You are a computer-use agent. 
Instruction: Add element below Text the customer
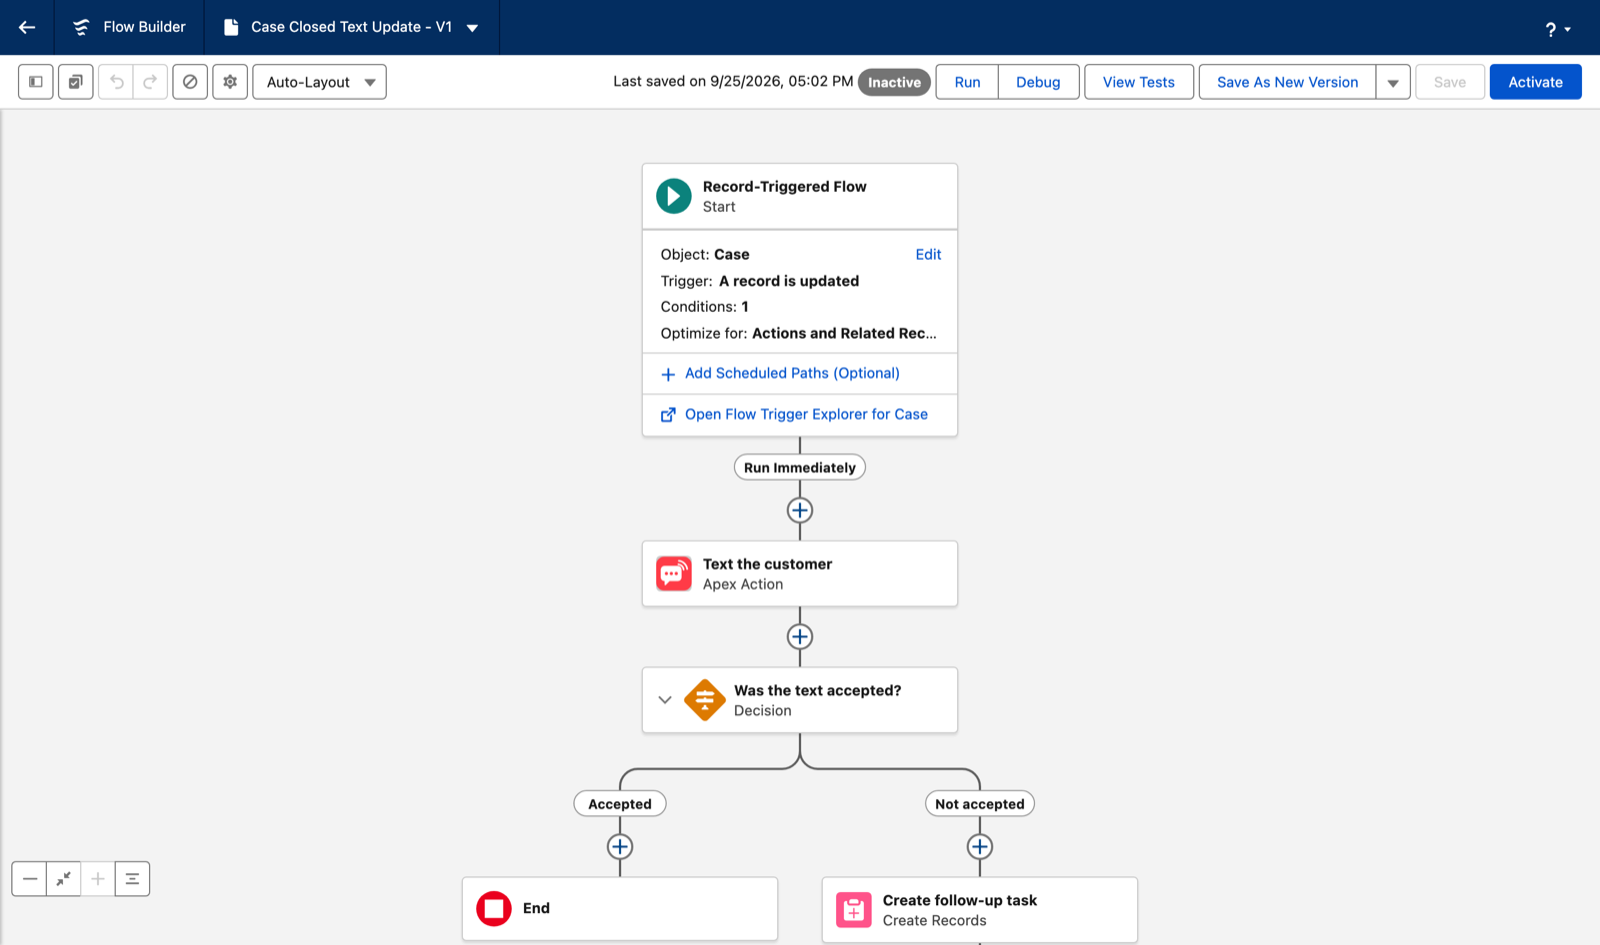[800, 636]
